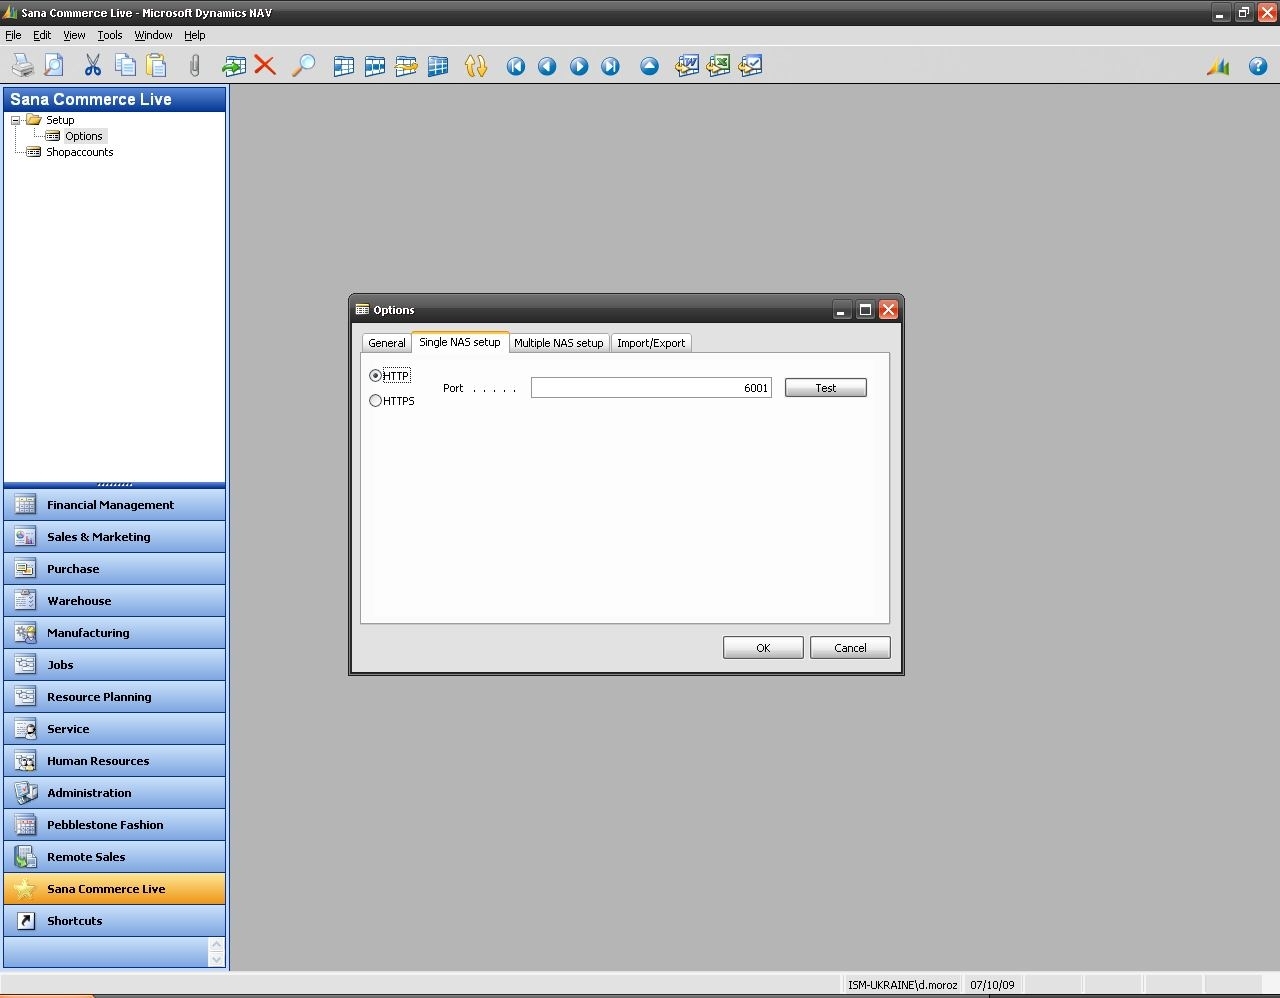Go to the previous record

[x=547, y=66]
